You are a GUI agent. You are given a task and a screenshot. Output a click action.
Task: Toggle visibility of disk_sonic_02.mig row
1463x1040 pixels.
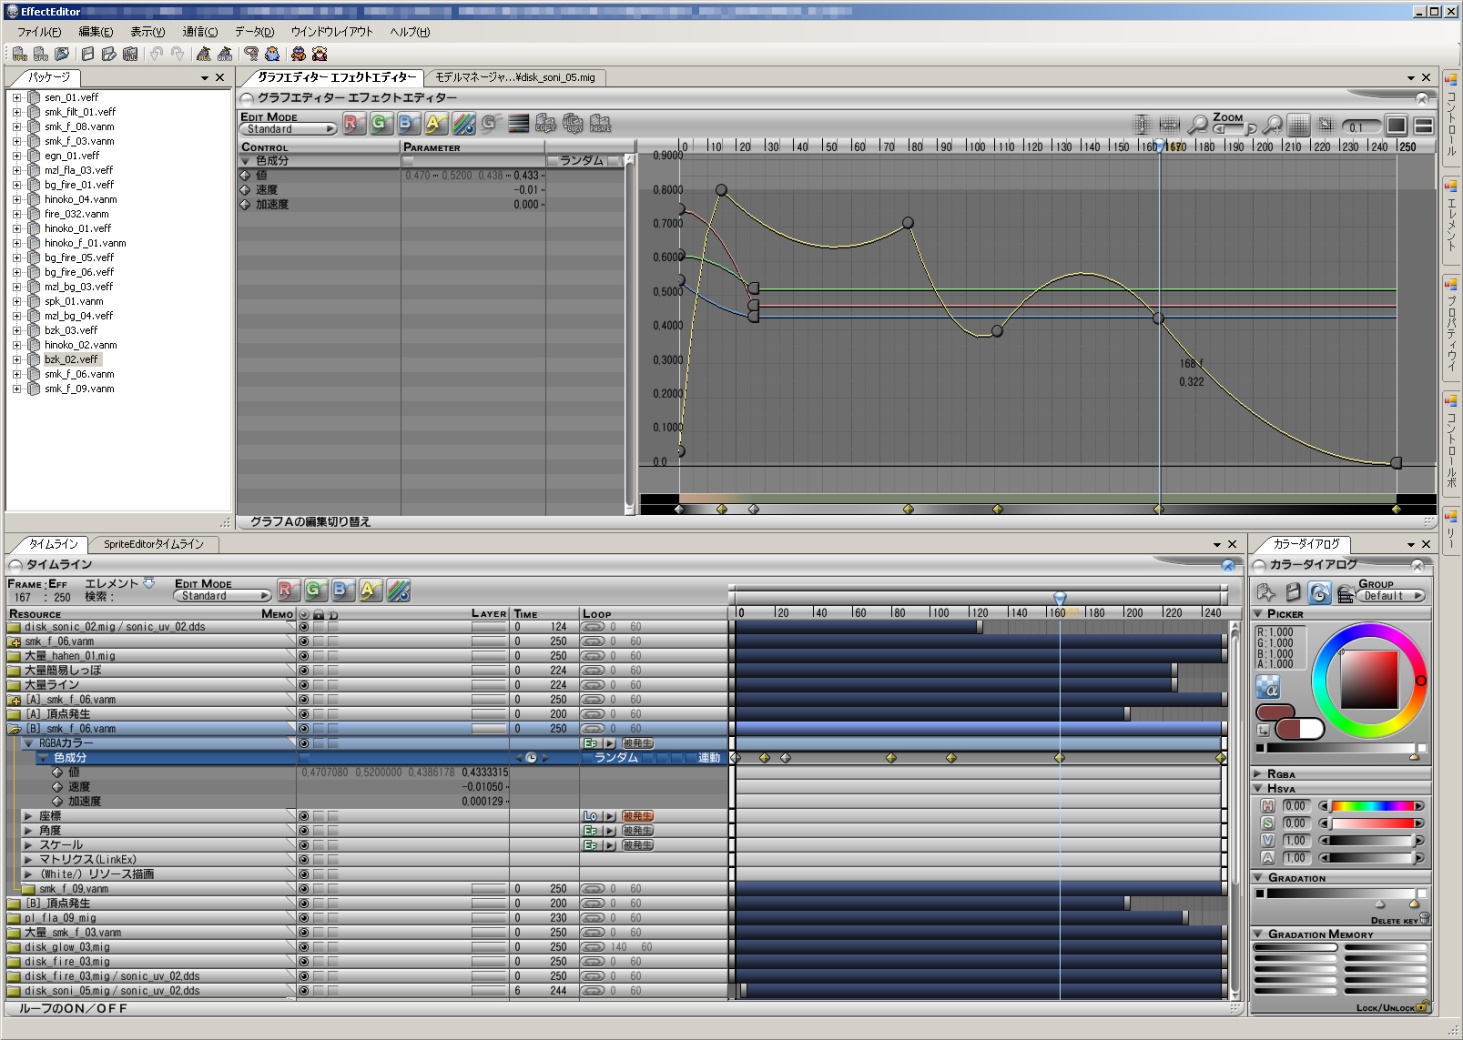[304, 627]
